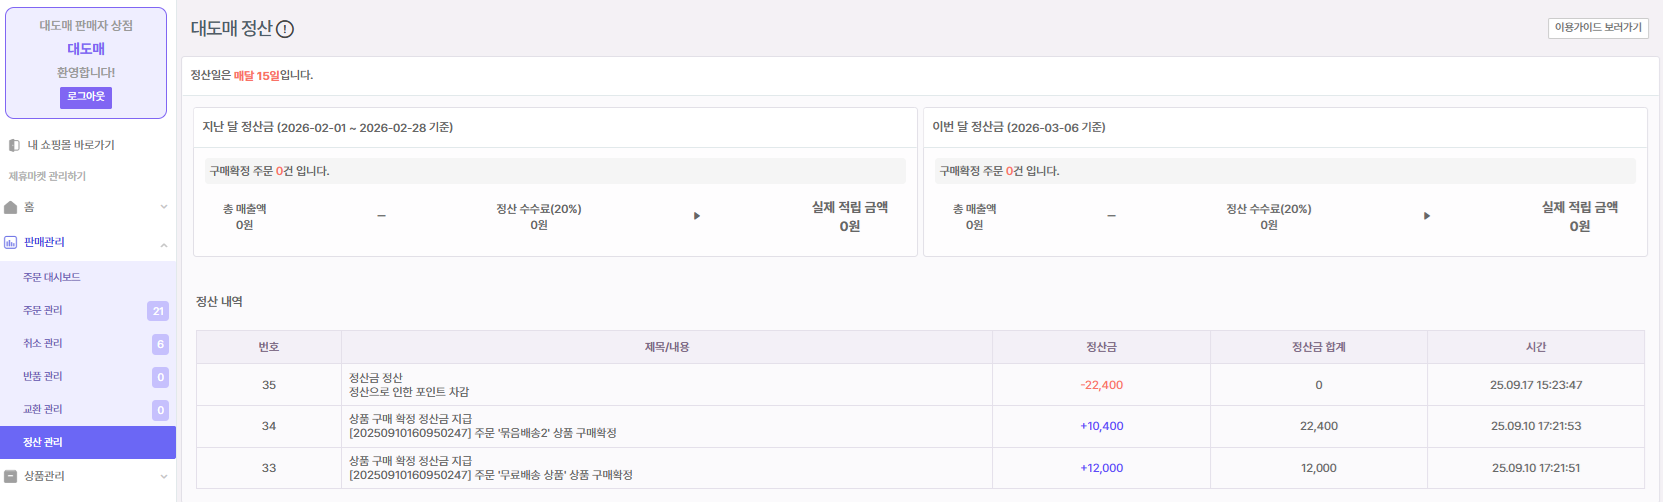The width and height of the screenshot is (1663, 502).
Task: Click 이용가이드 보러가기 button
Action: point(1598,28)
